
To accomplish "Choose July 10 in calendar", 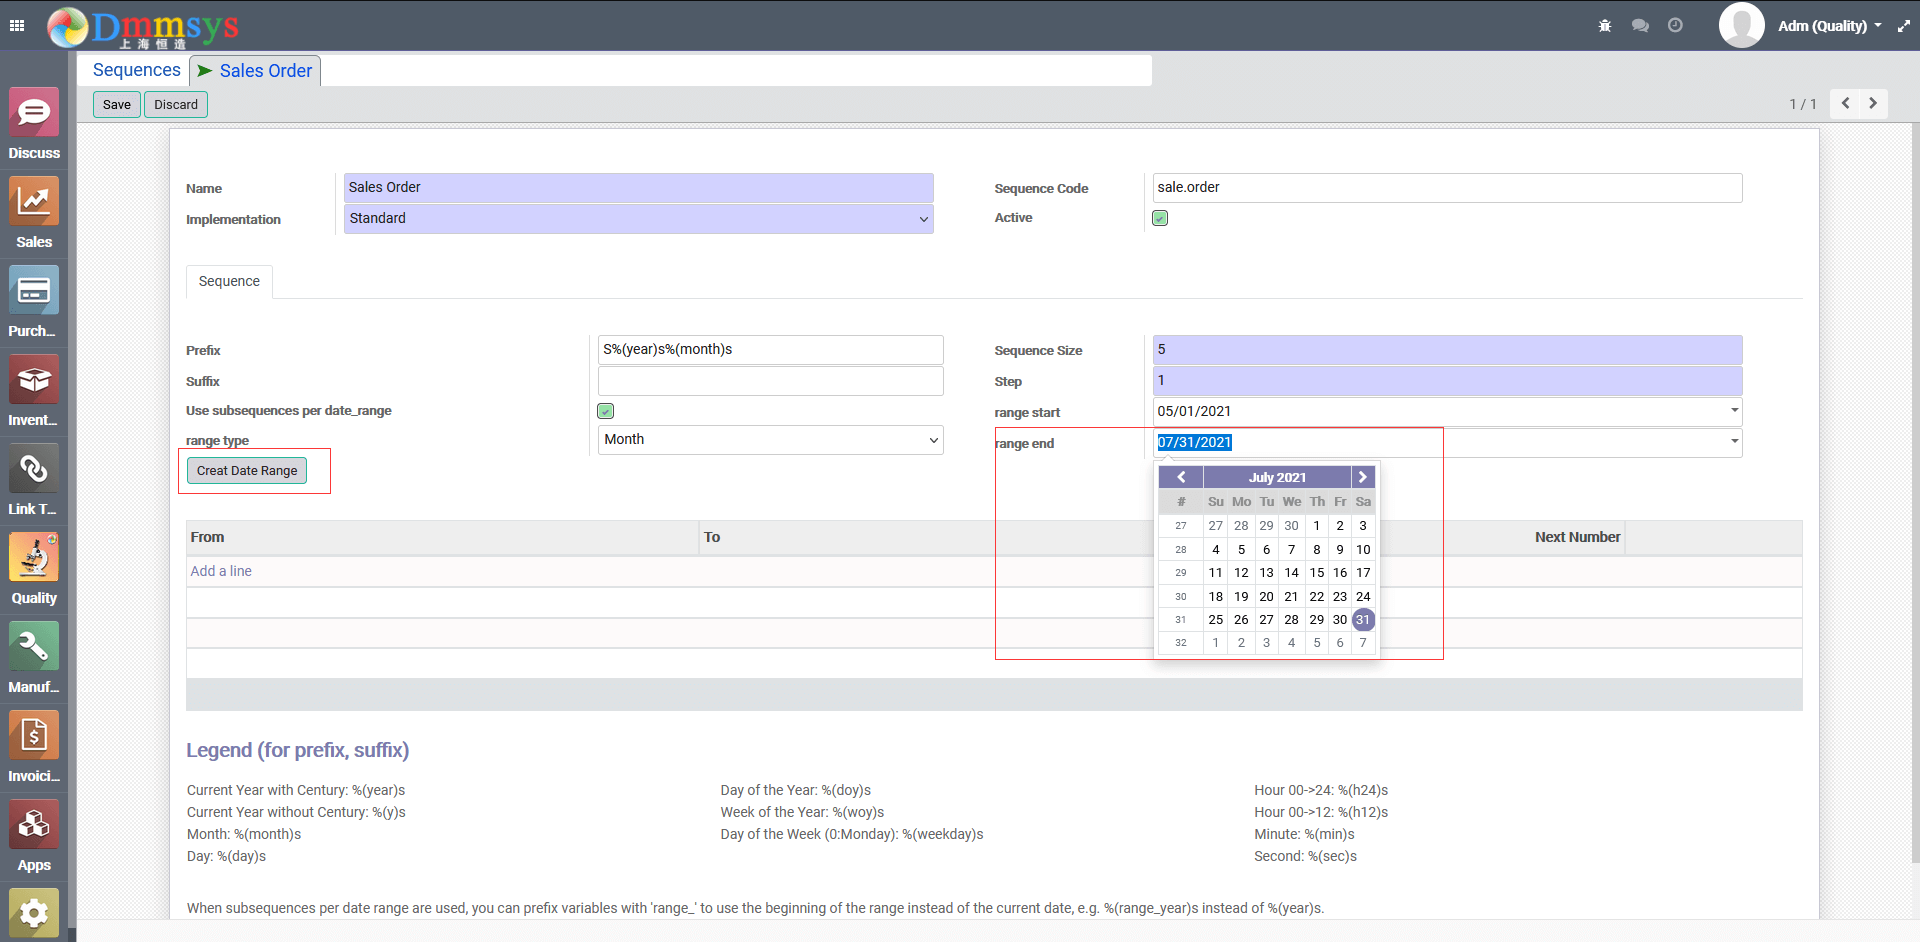I will click(x=1363, y=550).
